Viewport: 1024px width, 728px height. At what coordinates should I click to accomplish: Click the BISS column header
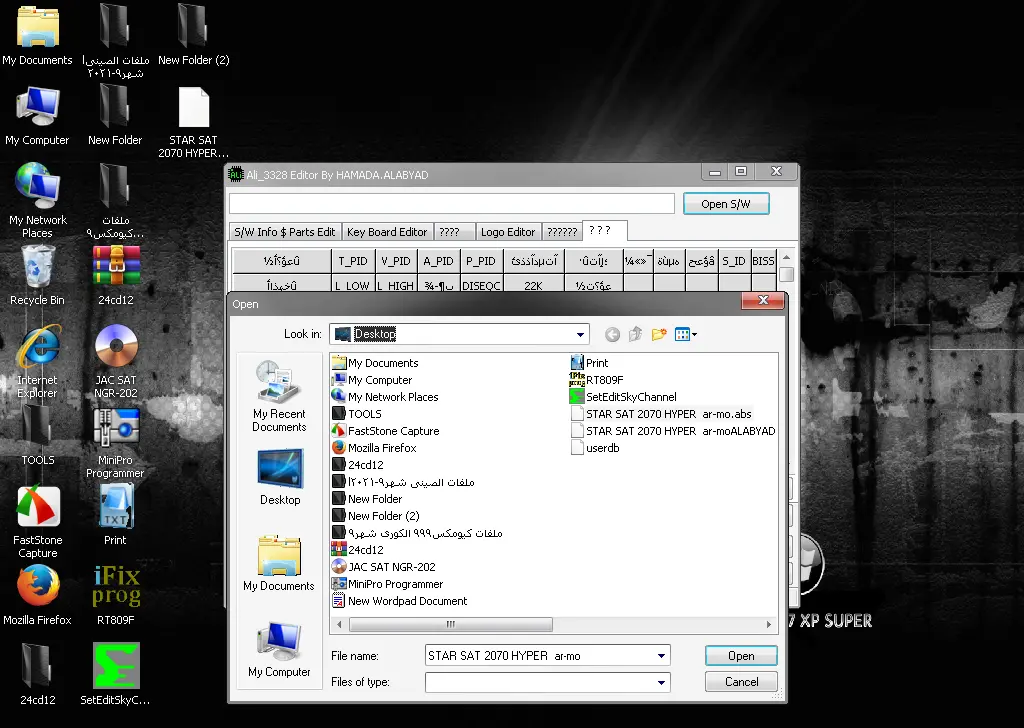pyautogui.click(x=763, y=261)
